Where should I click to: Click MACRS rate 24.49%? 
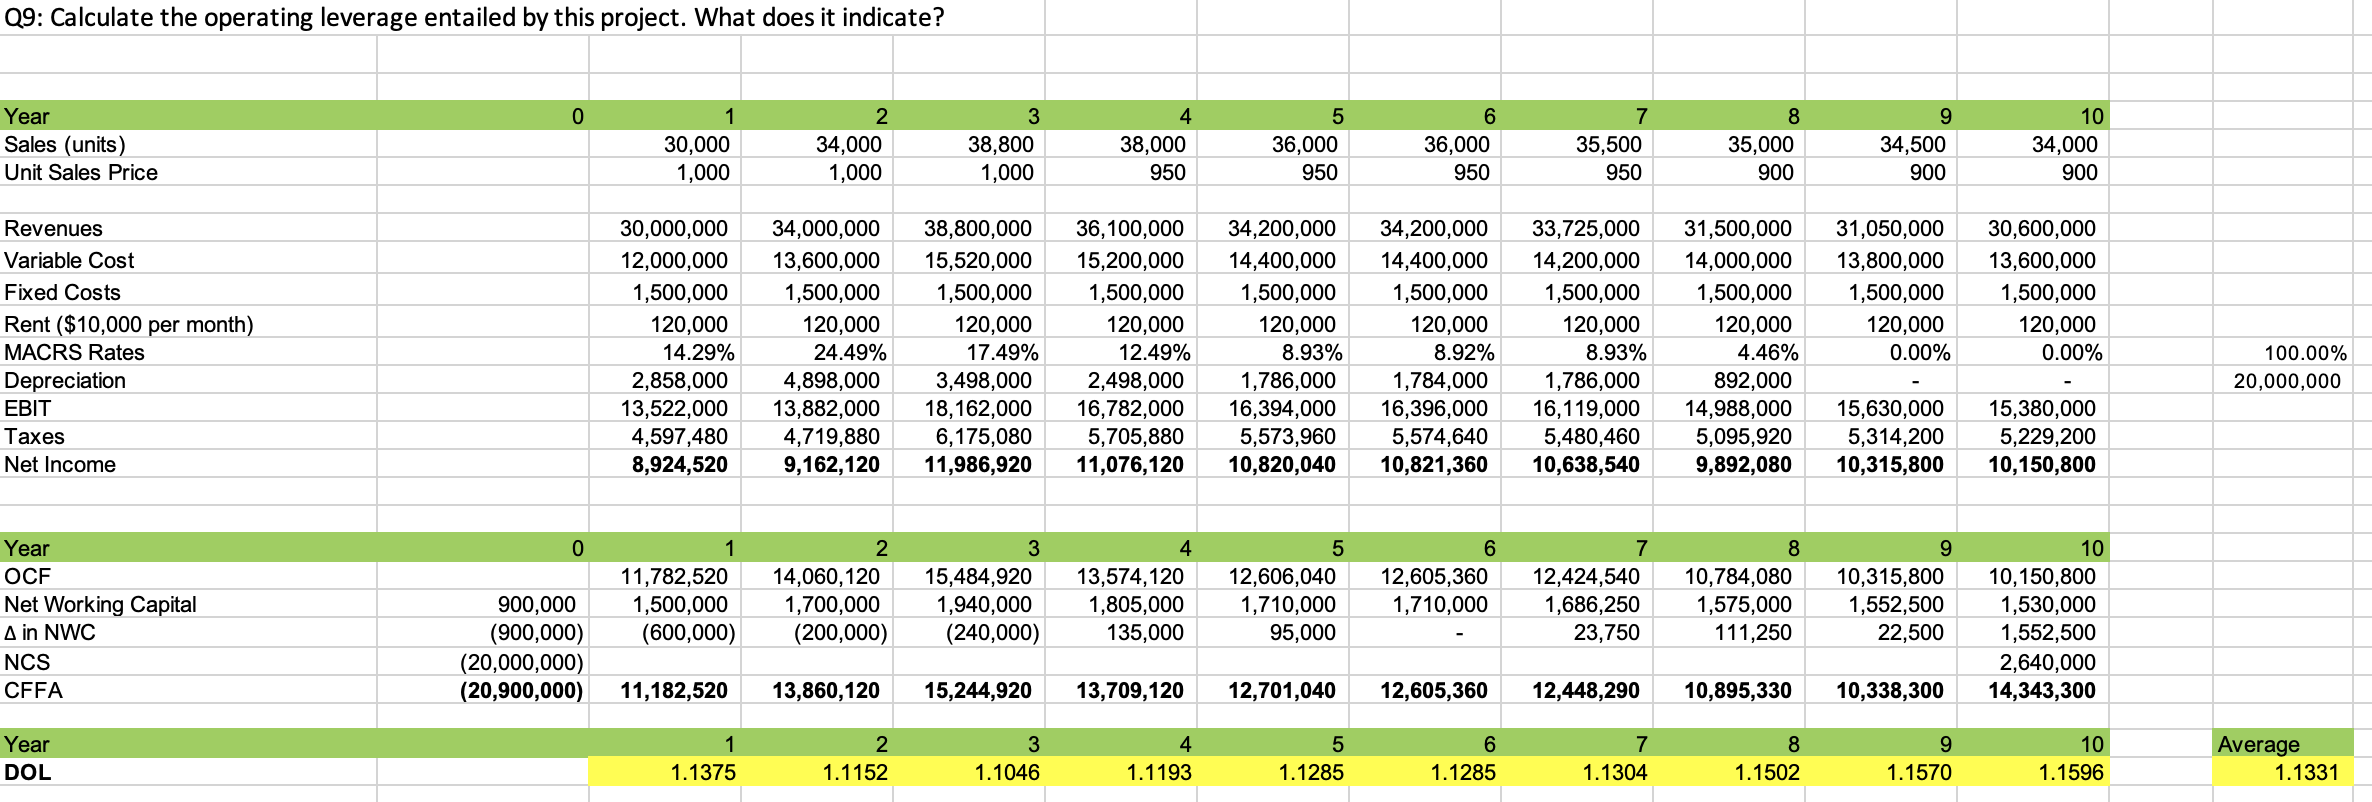point(851,352)
